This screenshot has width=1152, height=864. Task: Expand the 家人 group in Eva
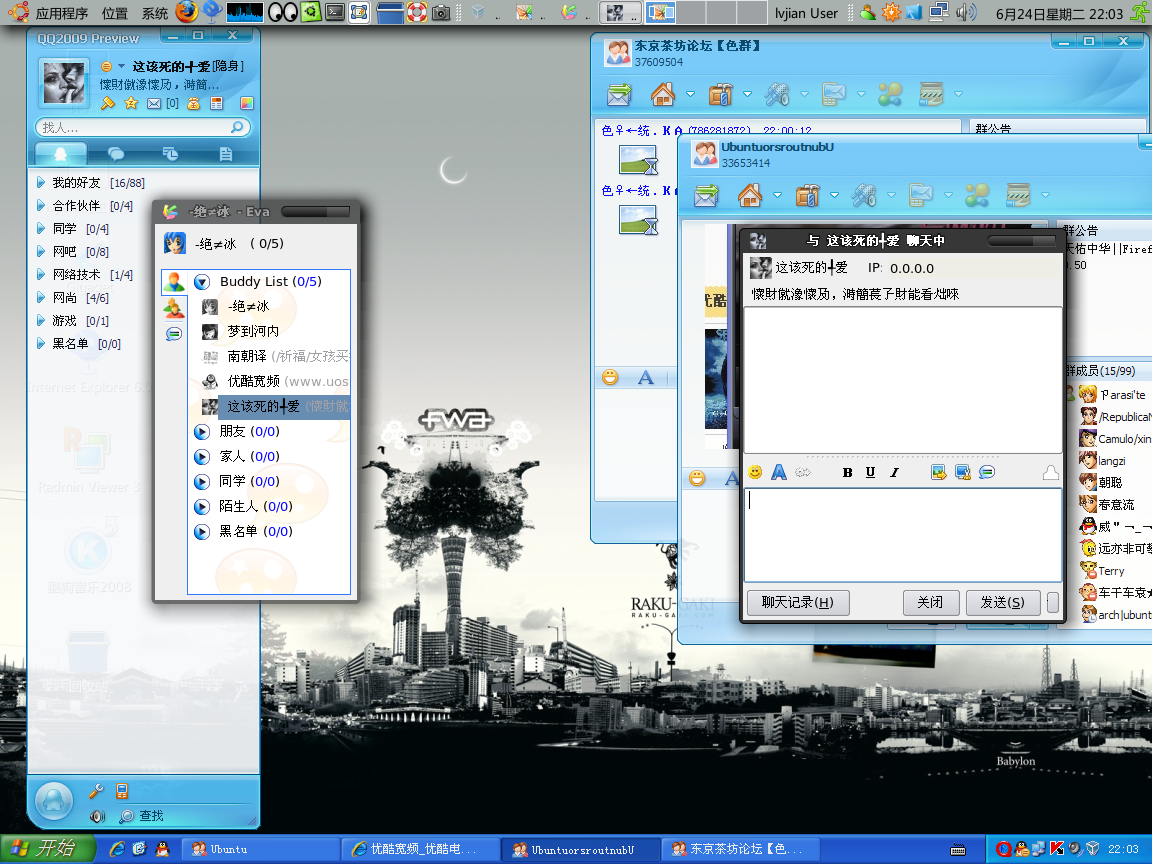click(x=202, y=457)
